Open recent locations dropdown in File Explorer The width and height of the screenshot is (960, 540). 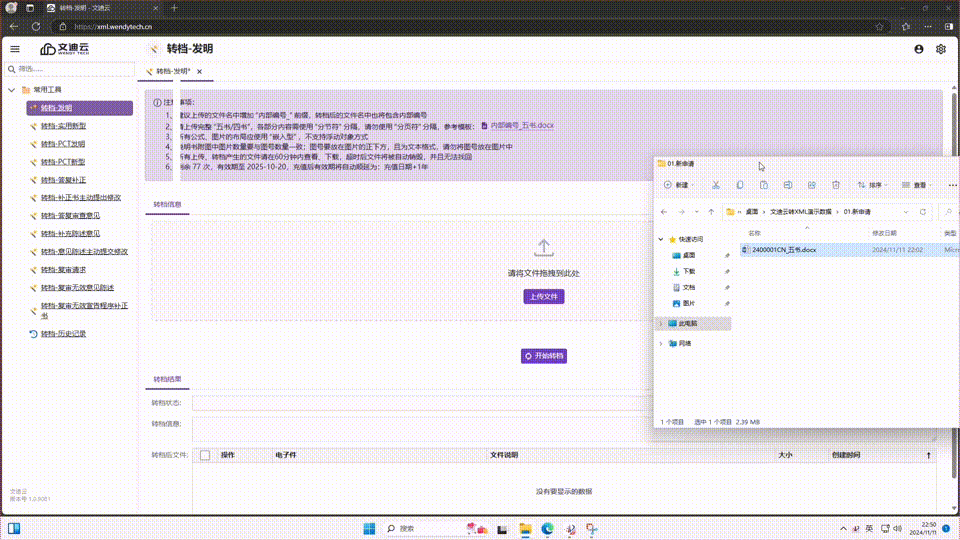[696, 212]
